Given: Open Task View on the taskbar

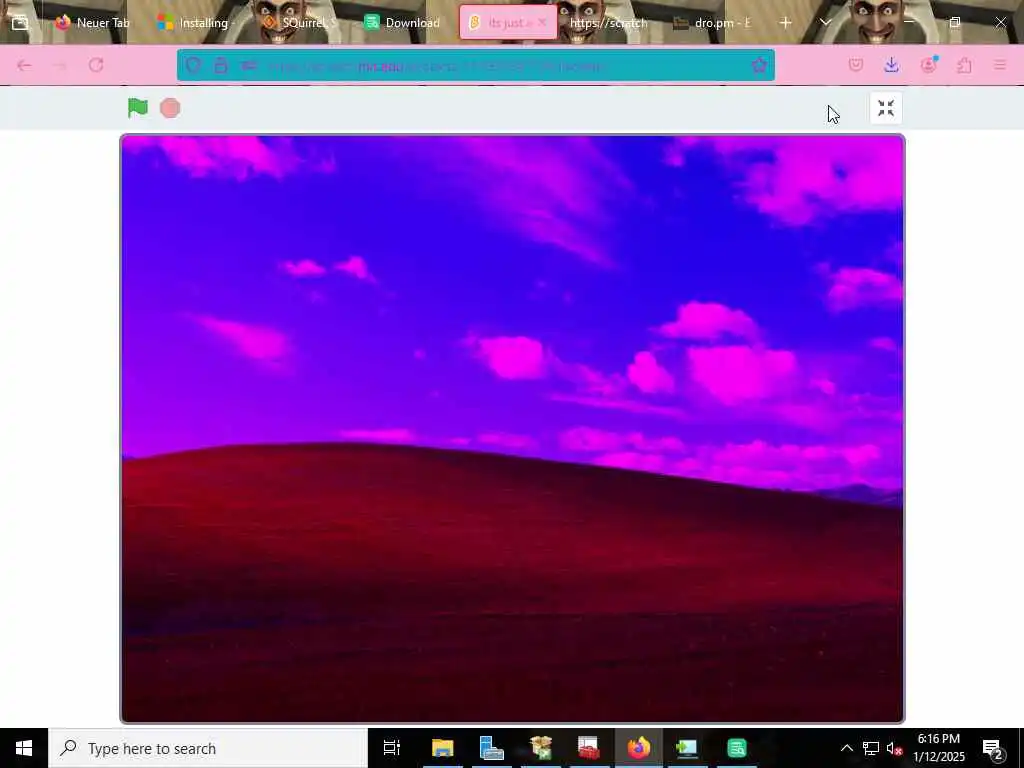Looking at the screenshot, I should click(391, 748).
